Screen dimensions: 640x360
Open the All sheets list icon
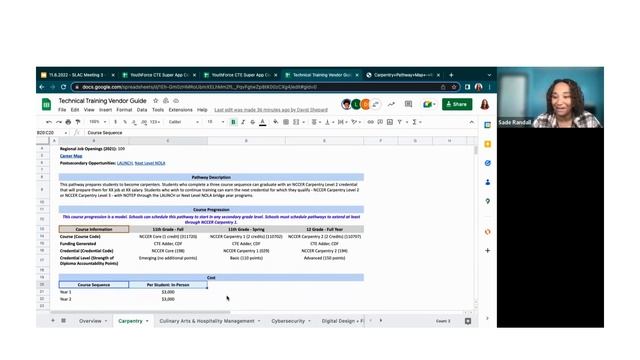pos(64,321)
